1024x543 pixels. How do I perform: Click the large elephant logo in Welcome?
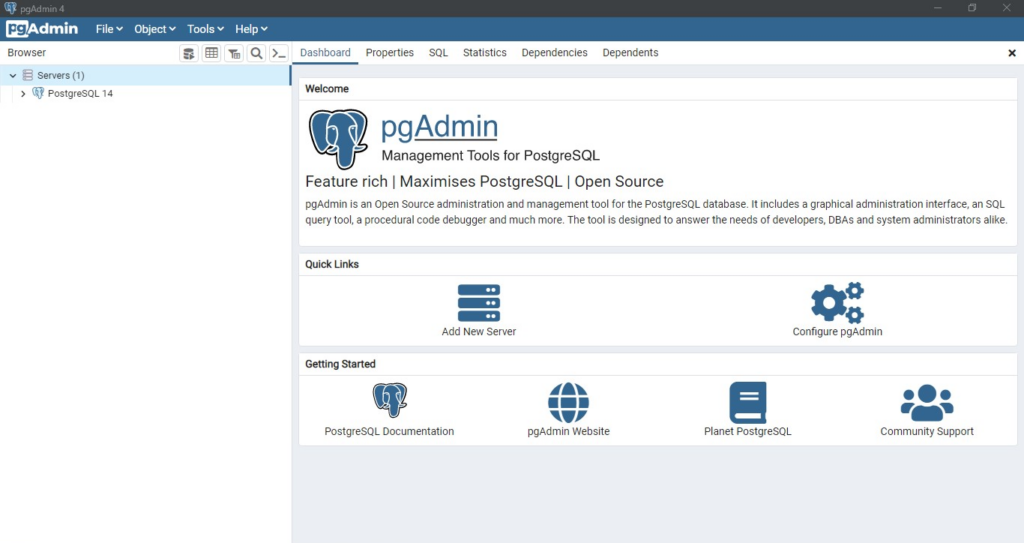[x=338, y=139]
